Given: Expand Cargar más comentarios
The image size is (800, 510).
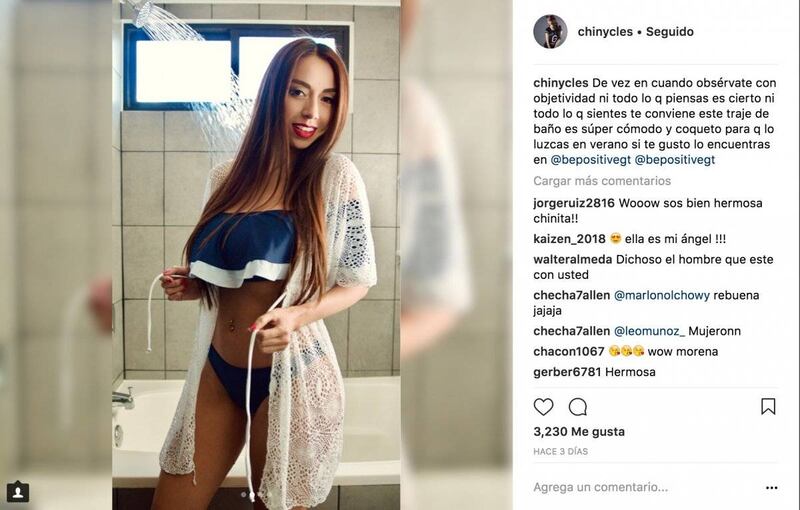Looking at the screenshot, I should tap(602, 181).
